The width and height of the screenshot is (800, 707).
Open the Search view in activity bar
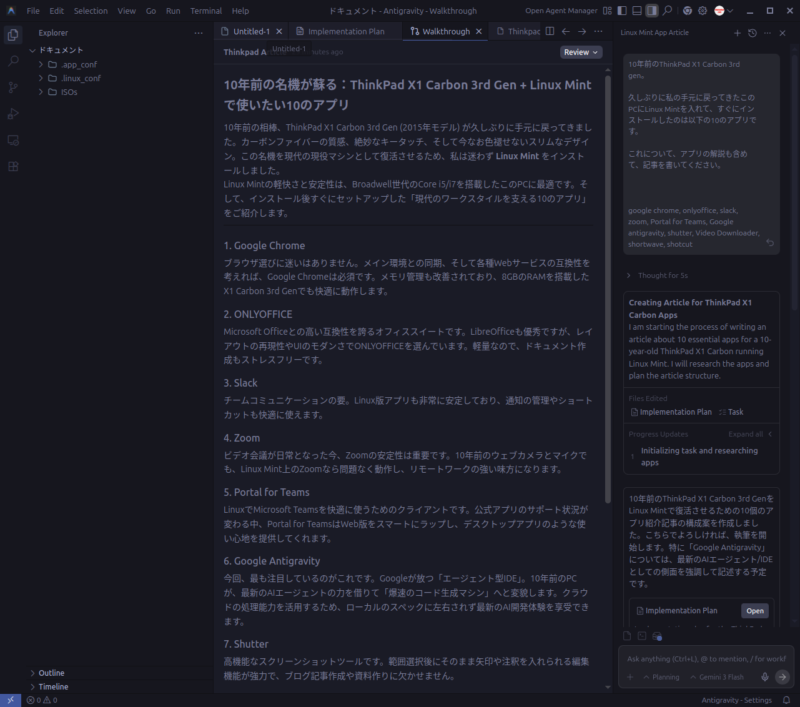point(13,61)
